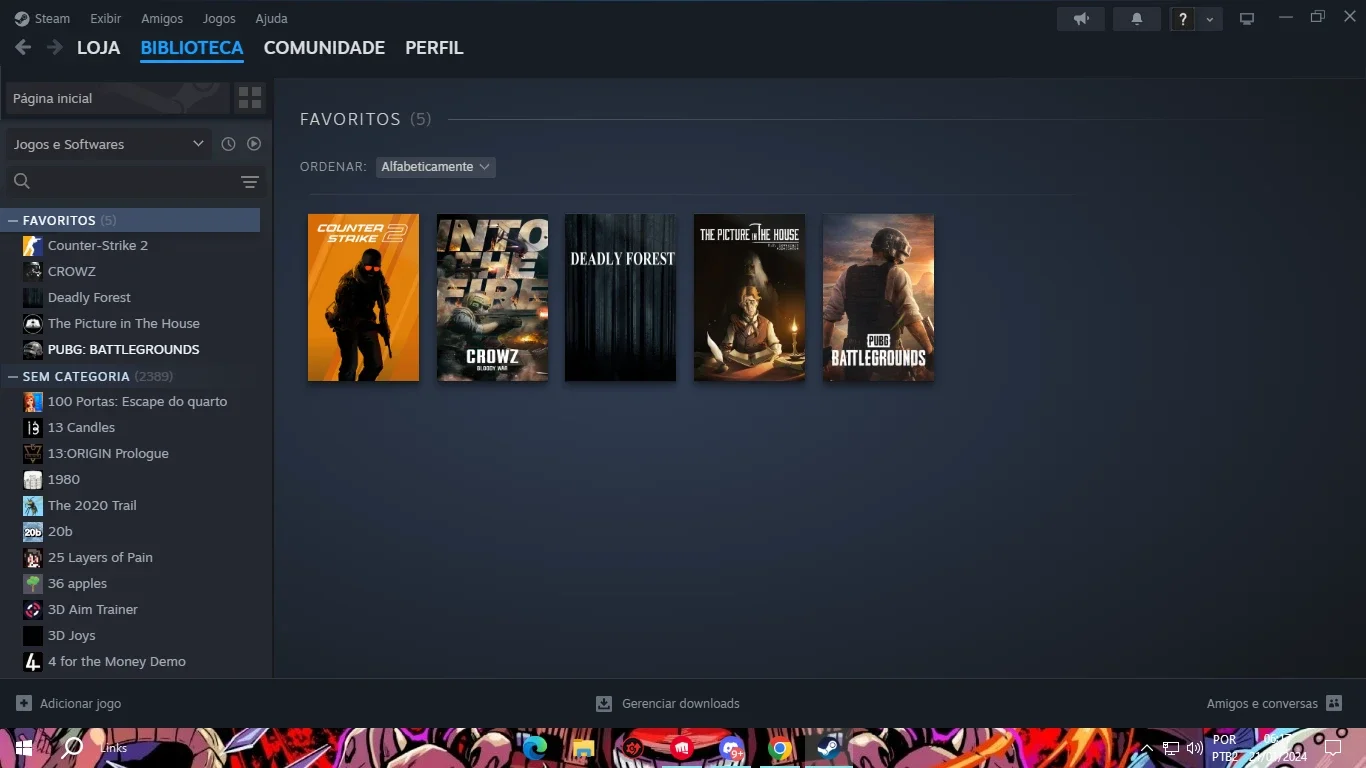The width and height of the screenshot is (1366, 768).
Task: Click the Página inicial button
Action: tap(117, 98)
